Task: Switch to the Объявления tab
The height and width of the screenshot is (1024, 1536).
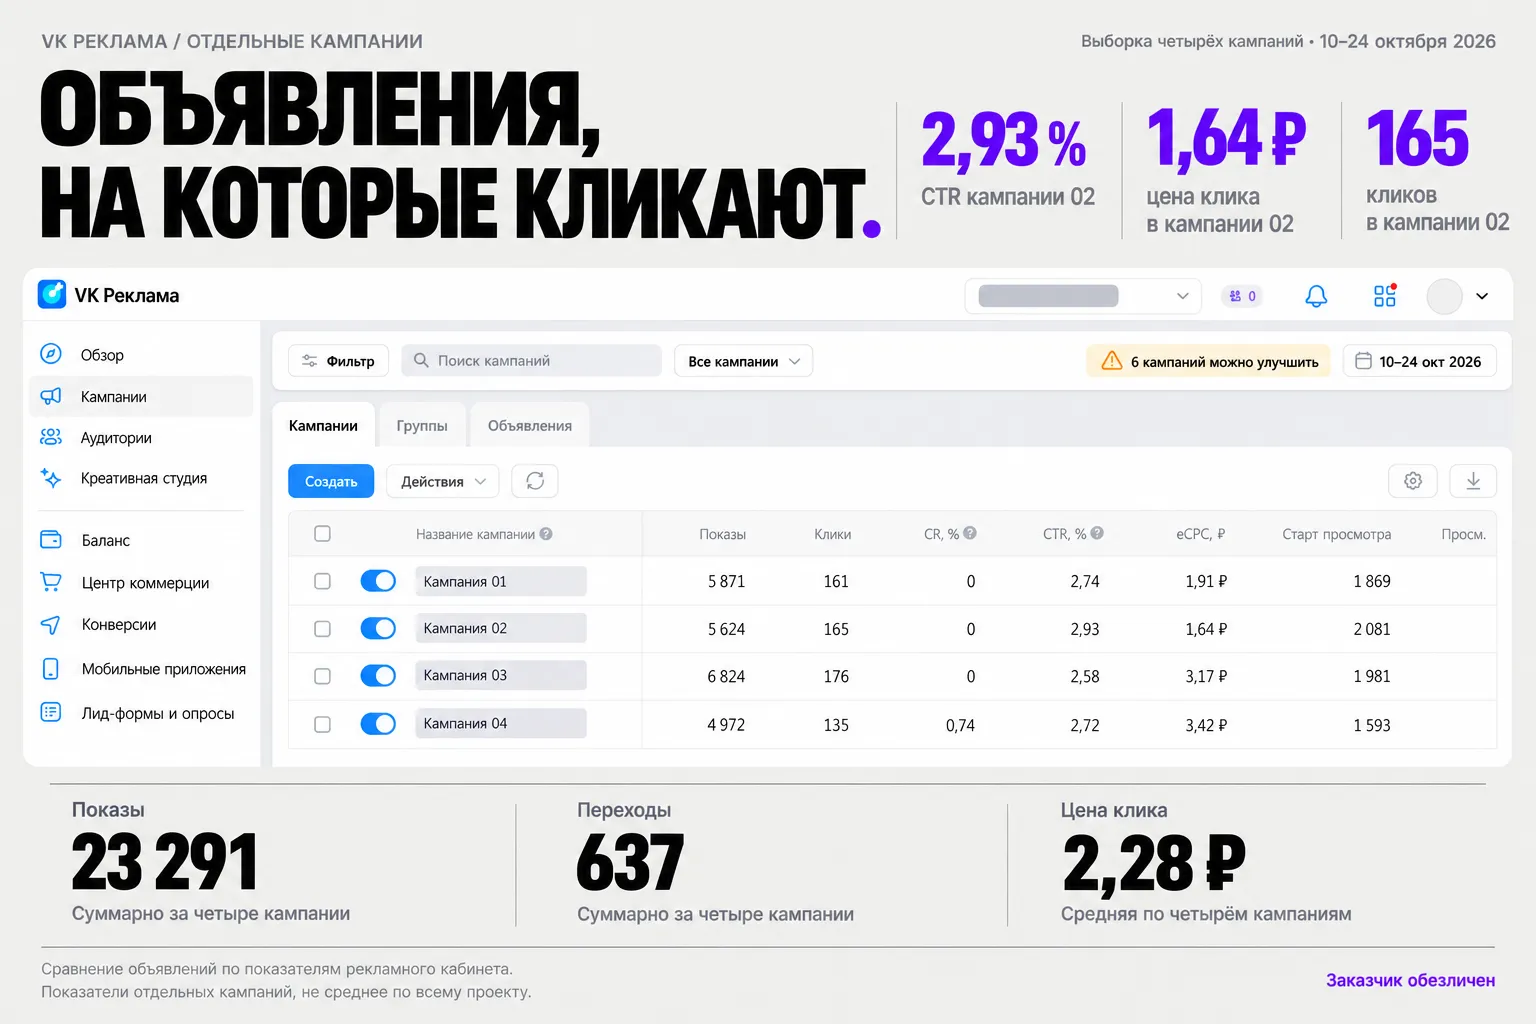Action: coord(530,425)
